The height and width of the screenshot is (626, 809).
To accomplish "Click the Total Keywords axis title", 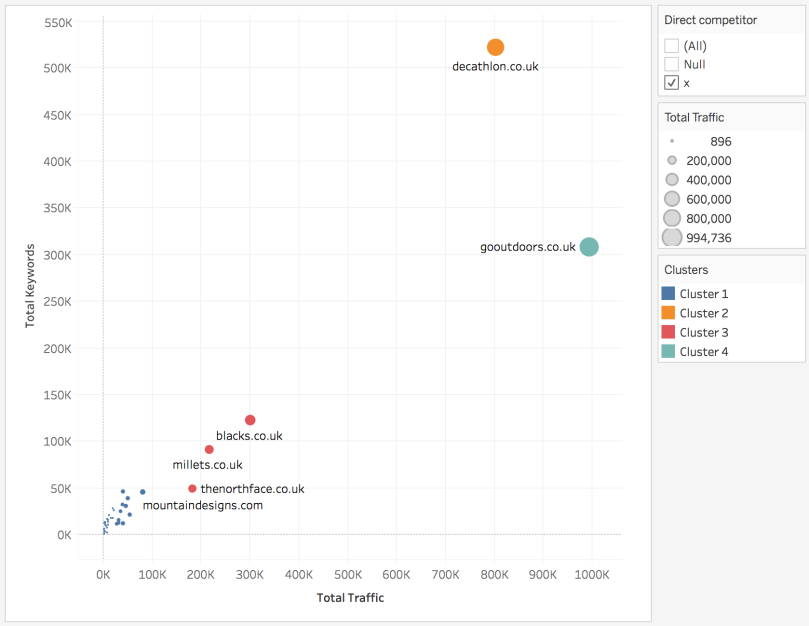I will pos(30,285).
